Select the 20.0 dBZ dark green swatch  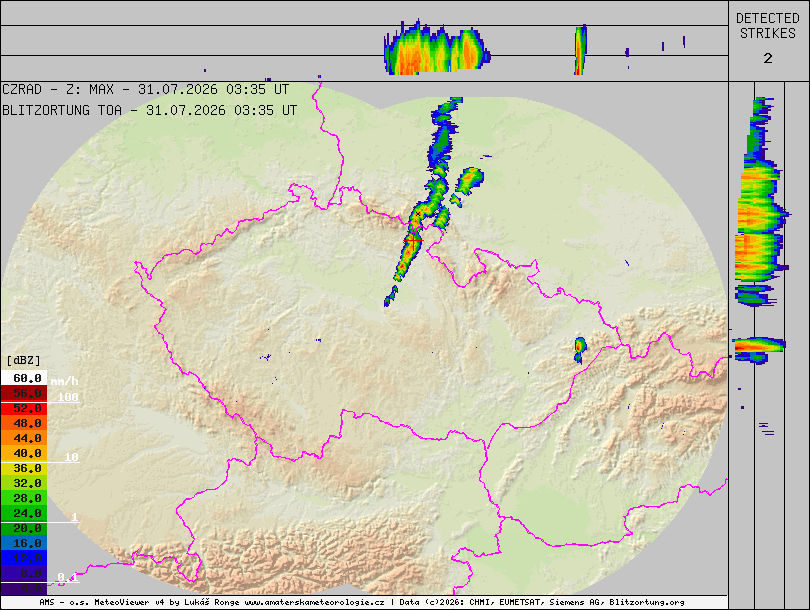click(24, 528)
